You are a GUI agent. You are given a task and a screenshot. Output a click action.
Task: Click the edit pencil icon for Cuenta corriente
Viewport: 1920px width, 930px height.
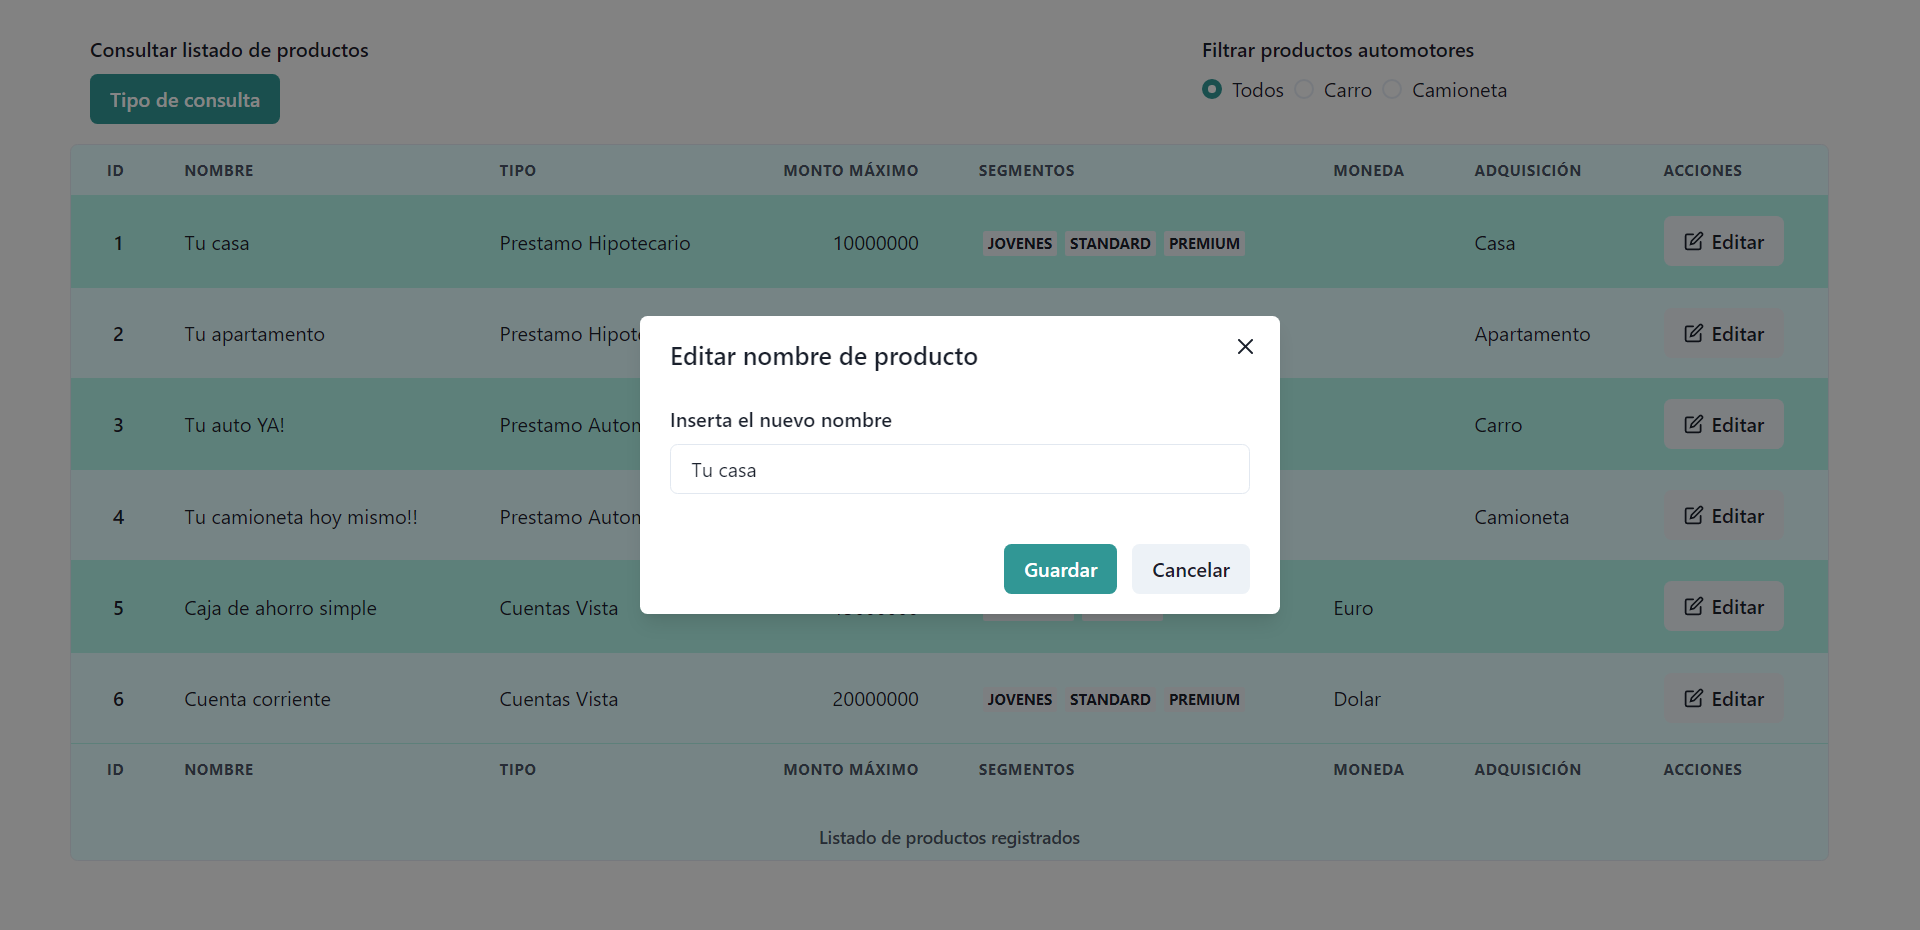coord(1693,698)
